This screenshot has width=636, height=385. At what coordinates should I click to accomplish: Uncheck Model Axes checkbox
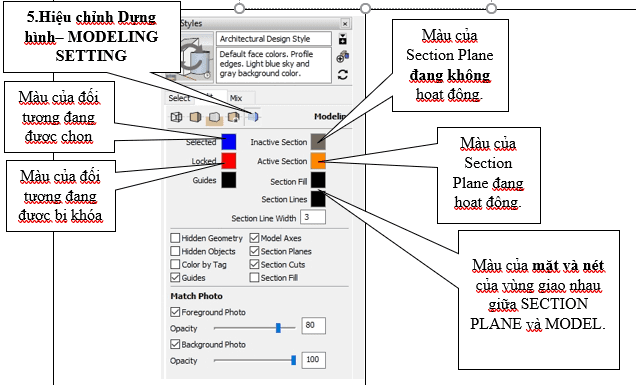pos(254,238)
